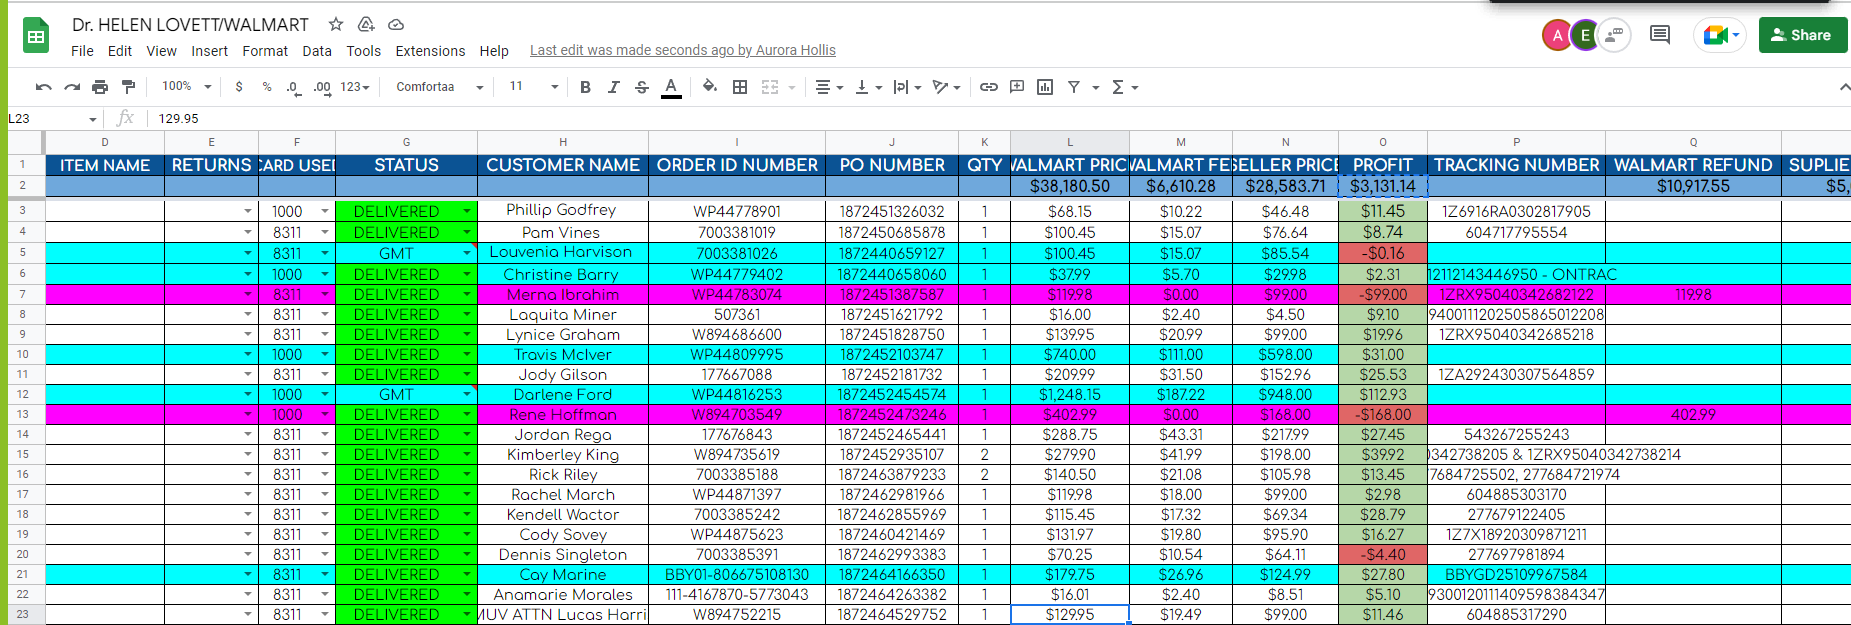This screenshot has height=625, width=1851.
Task: Select the row 7 header
Action: click(x=22, y=294)
